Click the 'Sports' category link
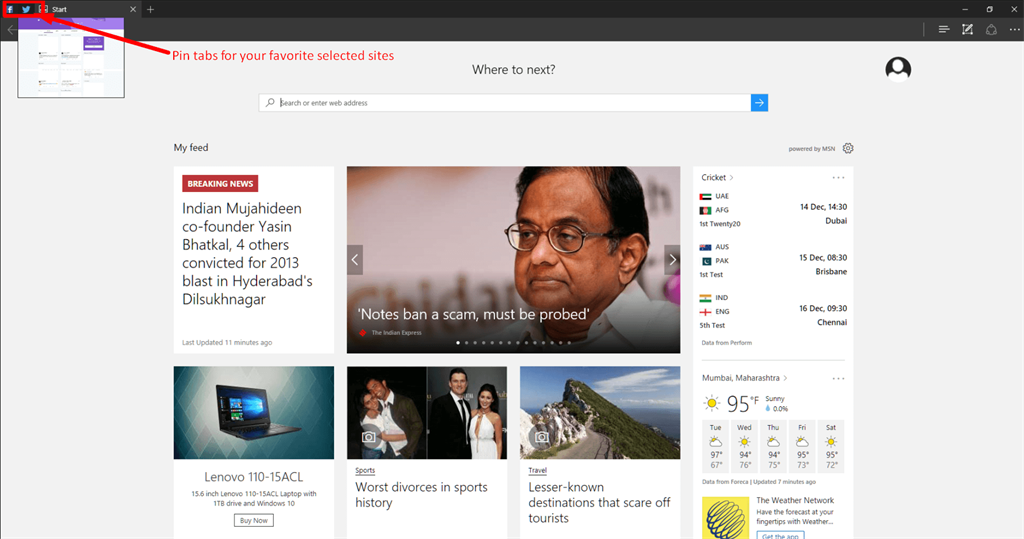This screenshot has height=539, width=1024. (x=365, y=470)
